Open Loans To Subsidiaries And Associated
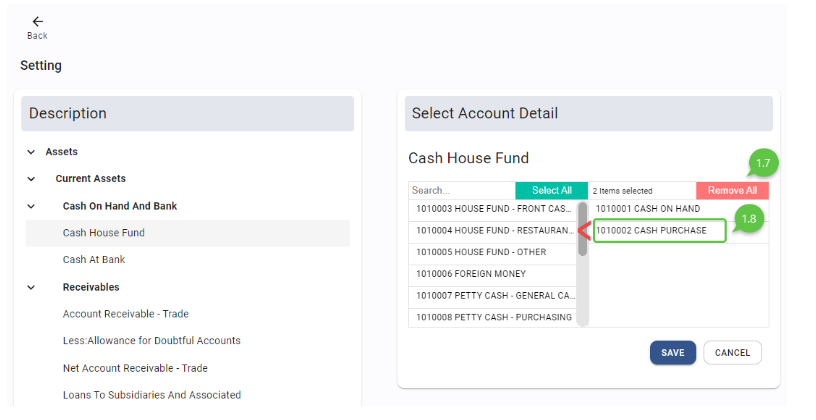The height and width of the screenshot is (420, 816). (151, 395)
